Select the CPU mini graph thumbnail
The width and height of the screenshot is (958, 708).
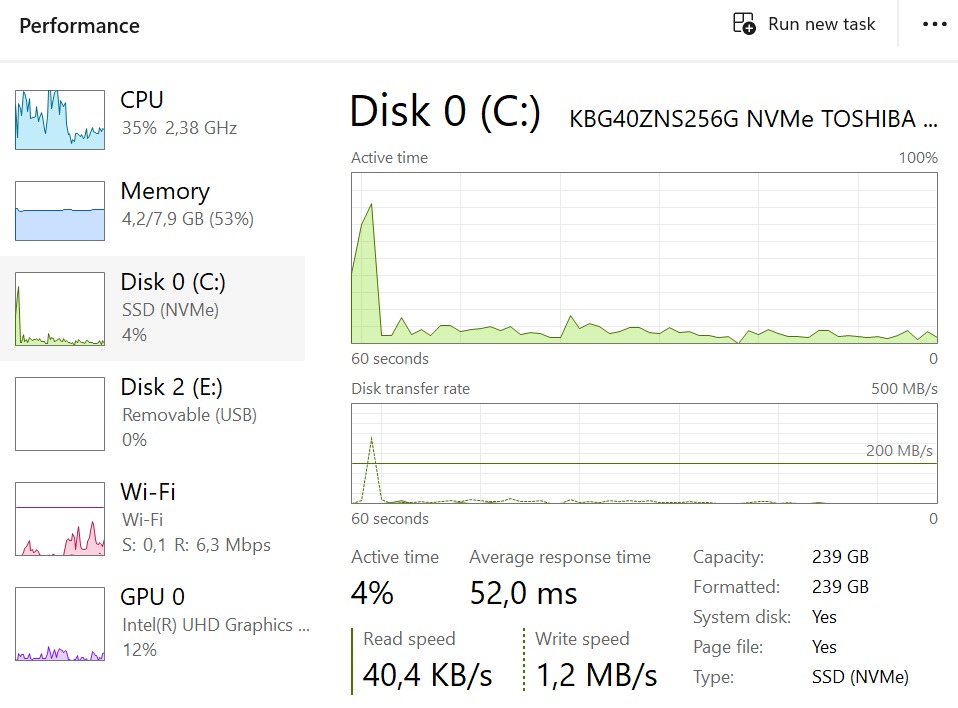60,120
